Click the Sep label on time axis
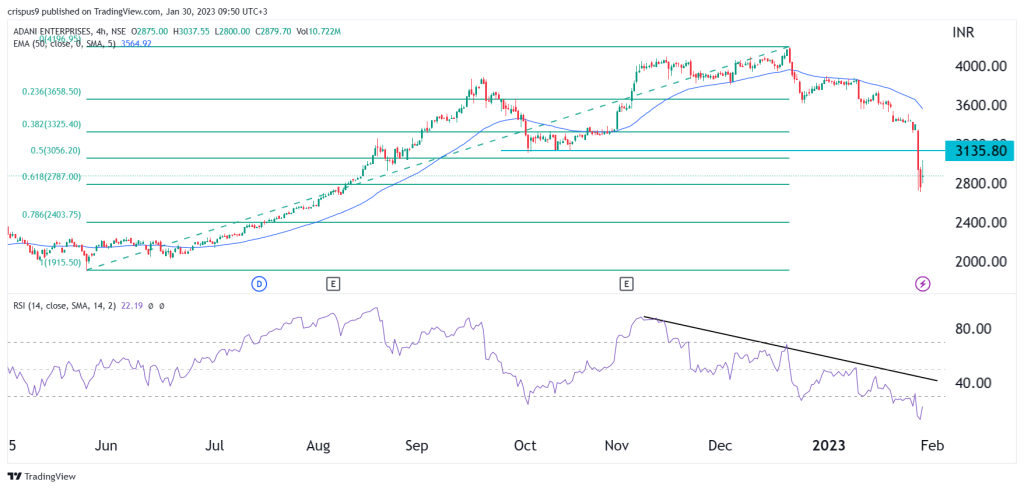The image size is (1024, 489). click(417, 446)
